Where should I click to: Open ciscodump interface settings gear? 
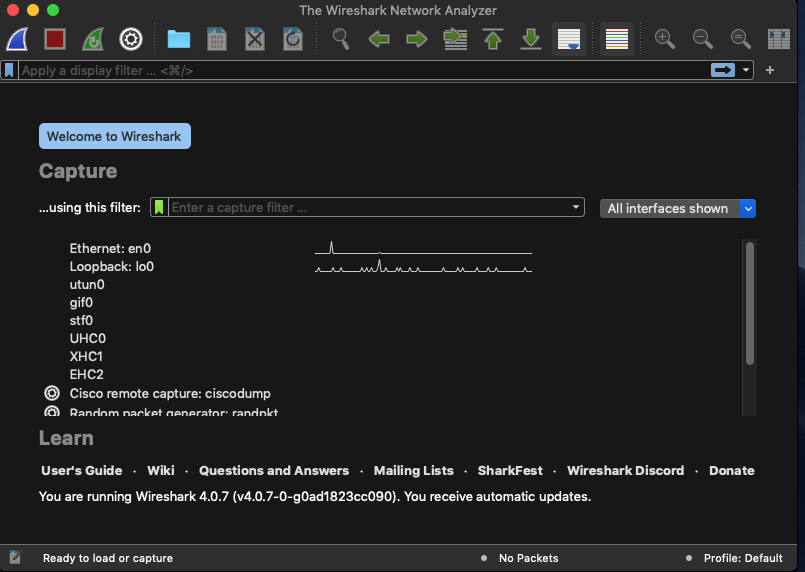tap(52, 393)
